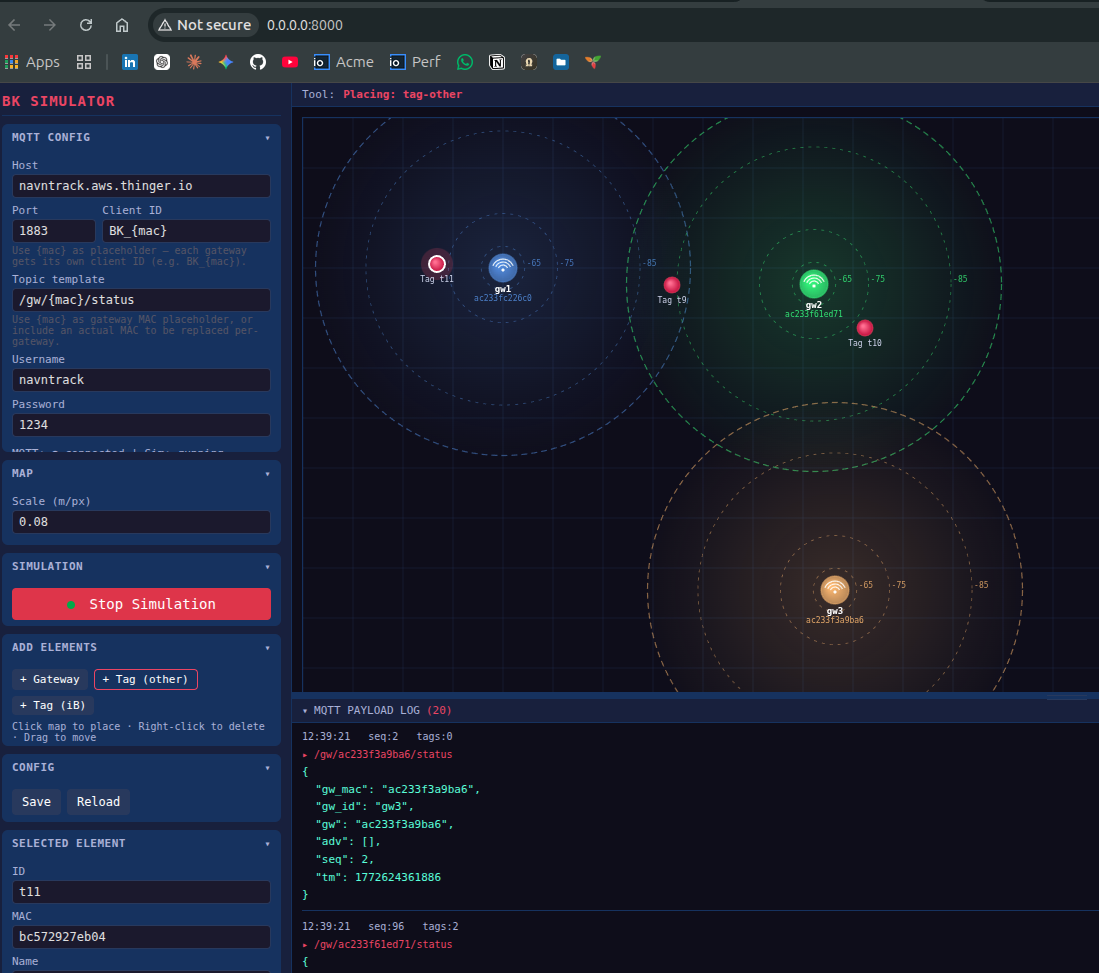The image size is (1099, 973).
Task: Collapse the MQTT Payload Log panel
Action: [306, 711]
